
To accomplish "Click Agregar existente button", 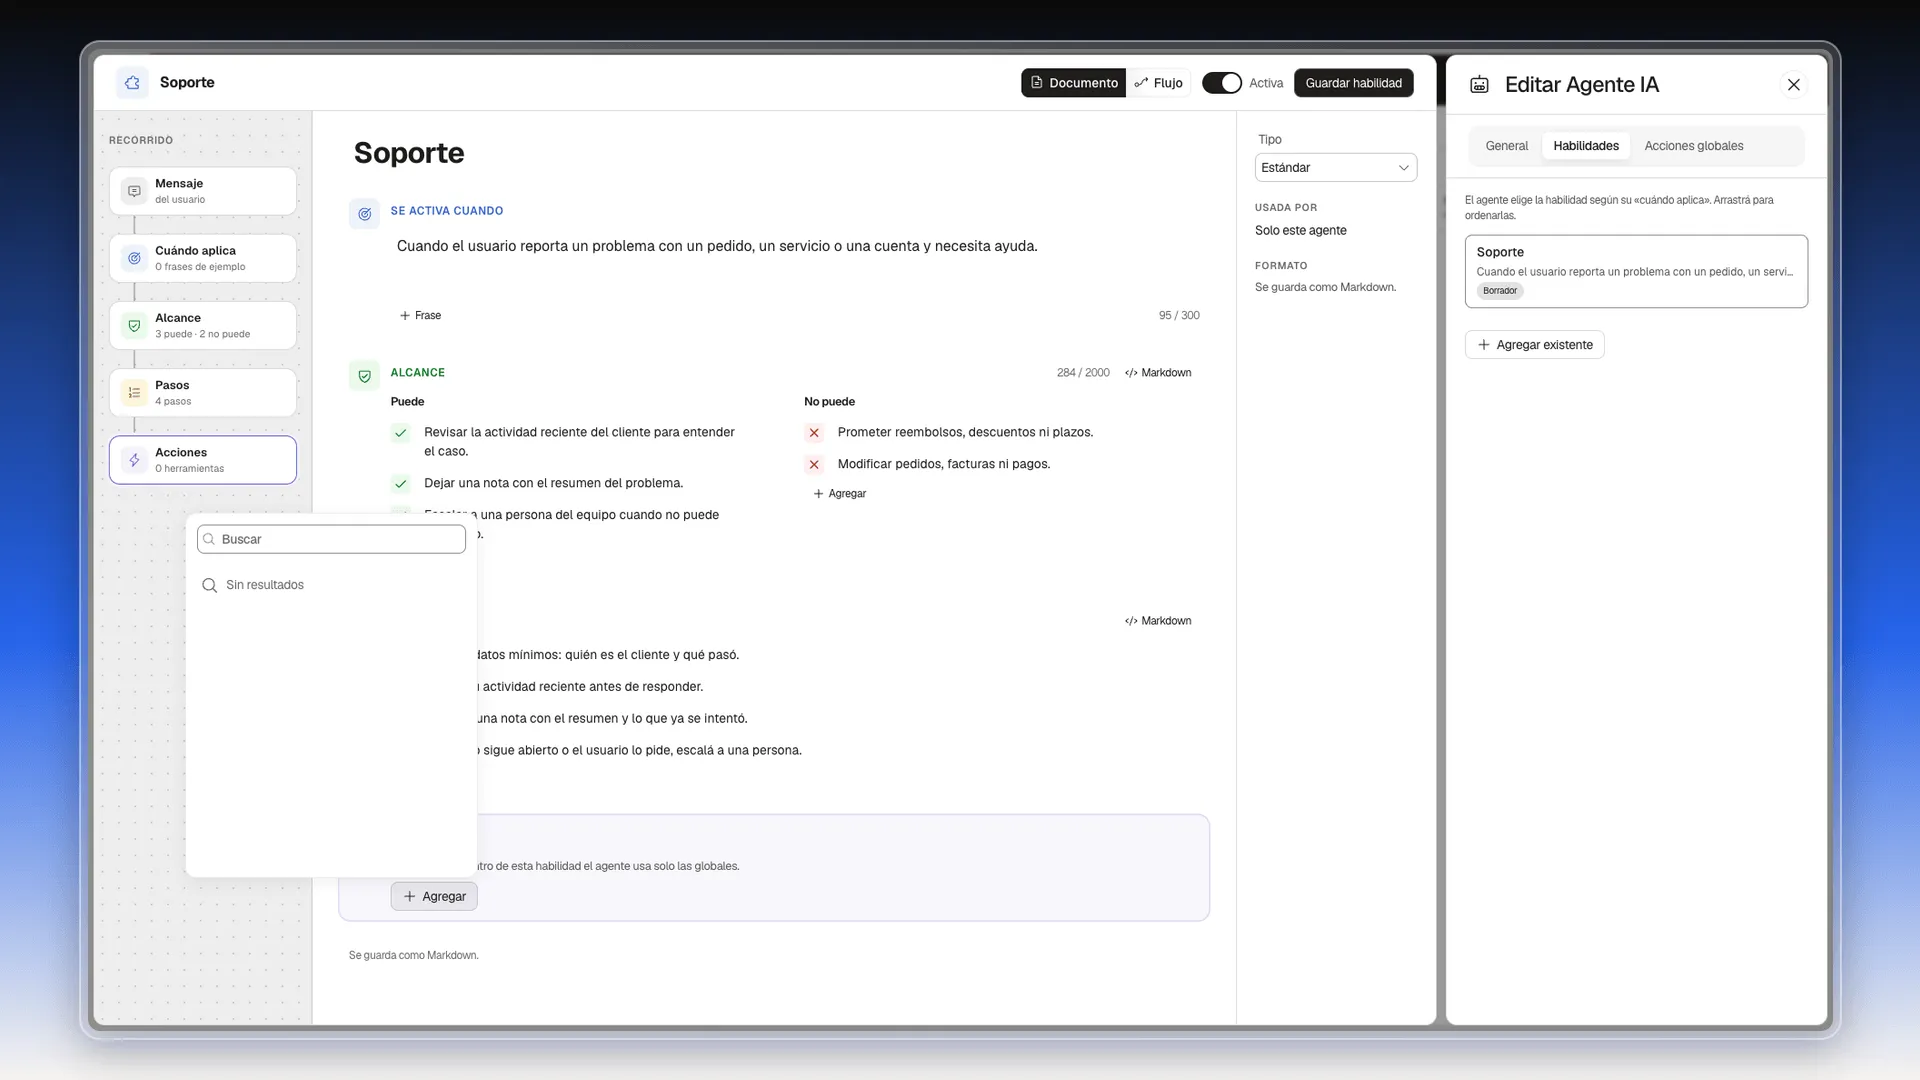I will click(x=1534, y=345).
